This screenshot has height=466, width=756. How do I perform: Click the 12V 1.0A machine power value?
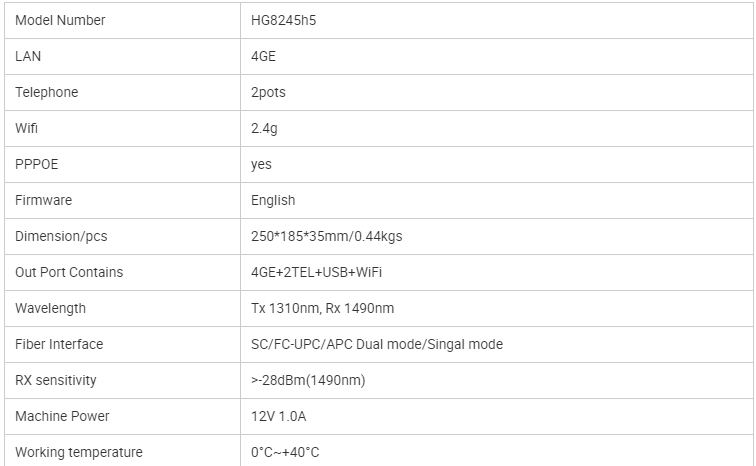tap(280, 416)
